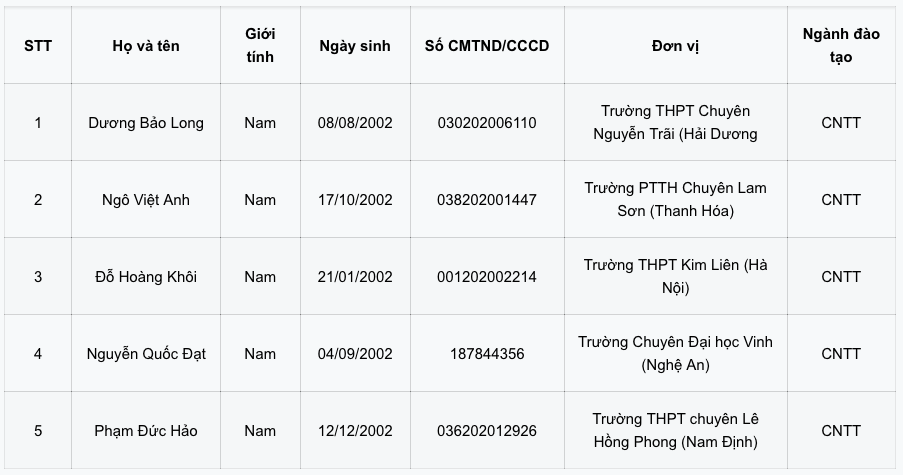Click the name Nguyễn Quốc Đạt
Screen dimensions: 903x475
click(146, 354)
